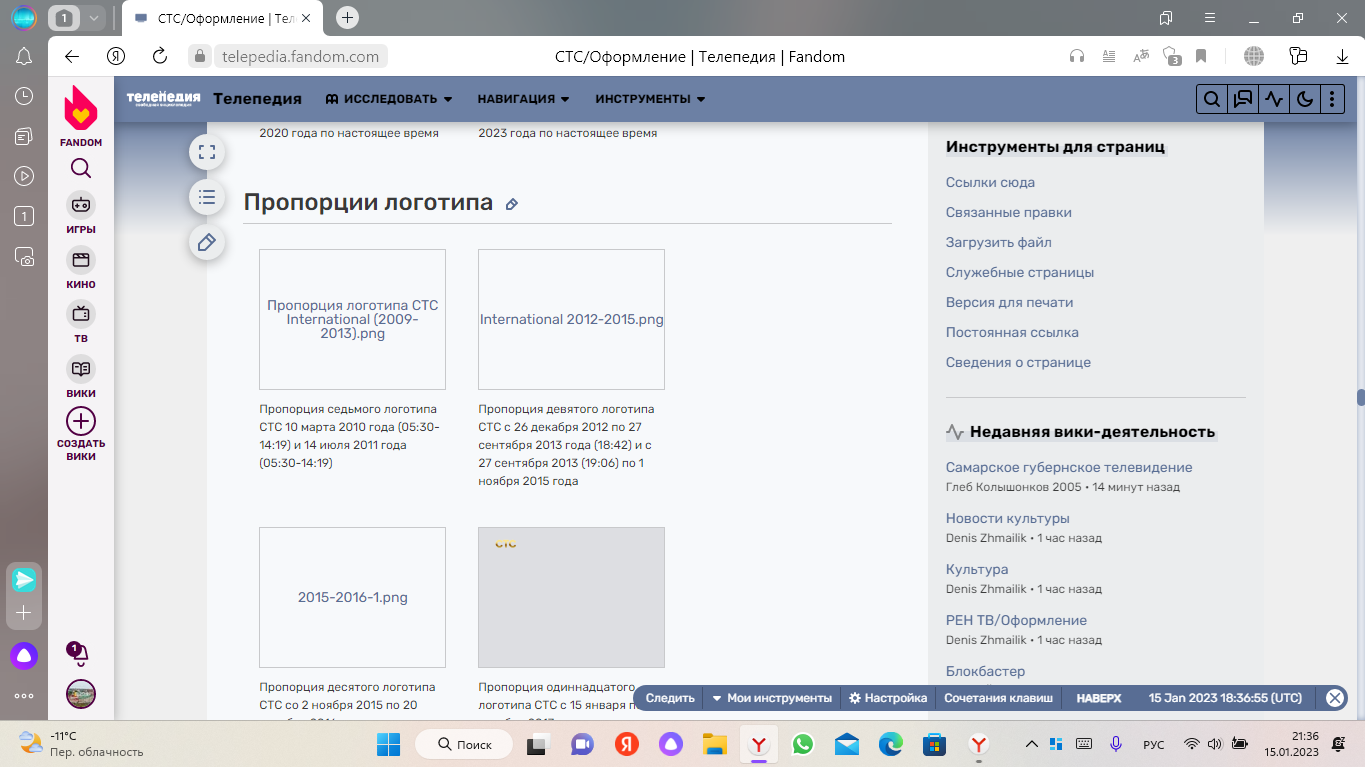
Task: Open recent activity pulse icon in header
Action: pyautogui.click(x=1273, y=99)
